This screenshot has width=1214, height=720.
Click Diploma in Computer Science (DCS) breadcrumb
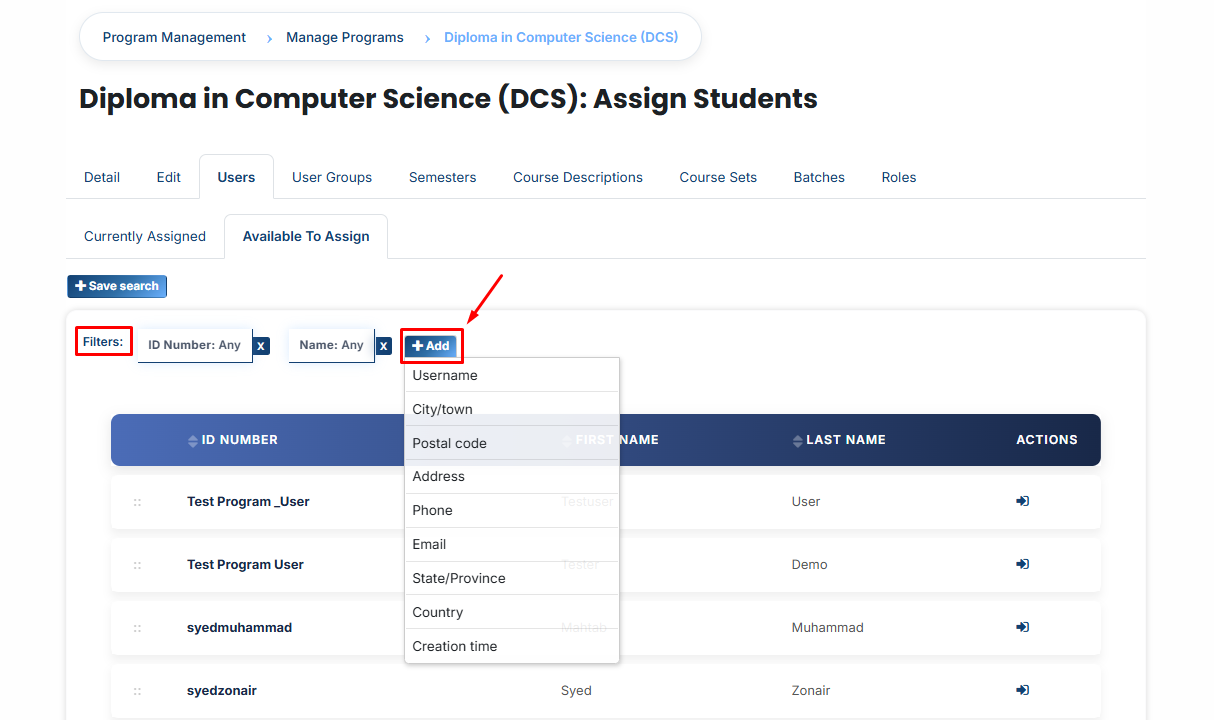pyautogui.click(x=561, y=37)
